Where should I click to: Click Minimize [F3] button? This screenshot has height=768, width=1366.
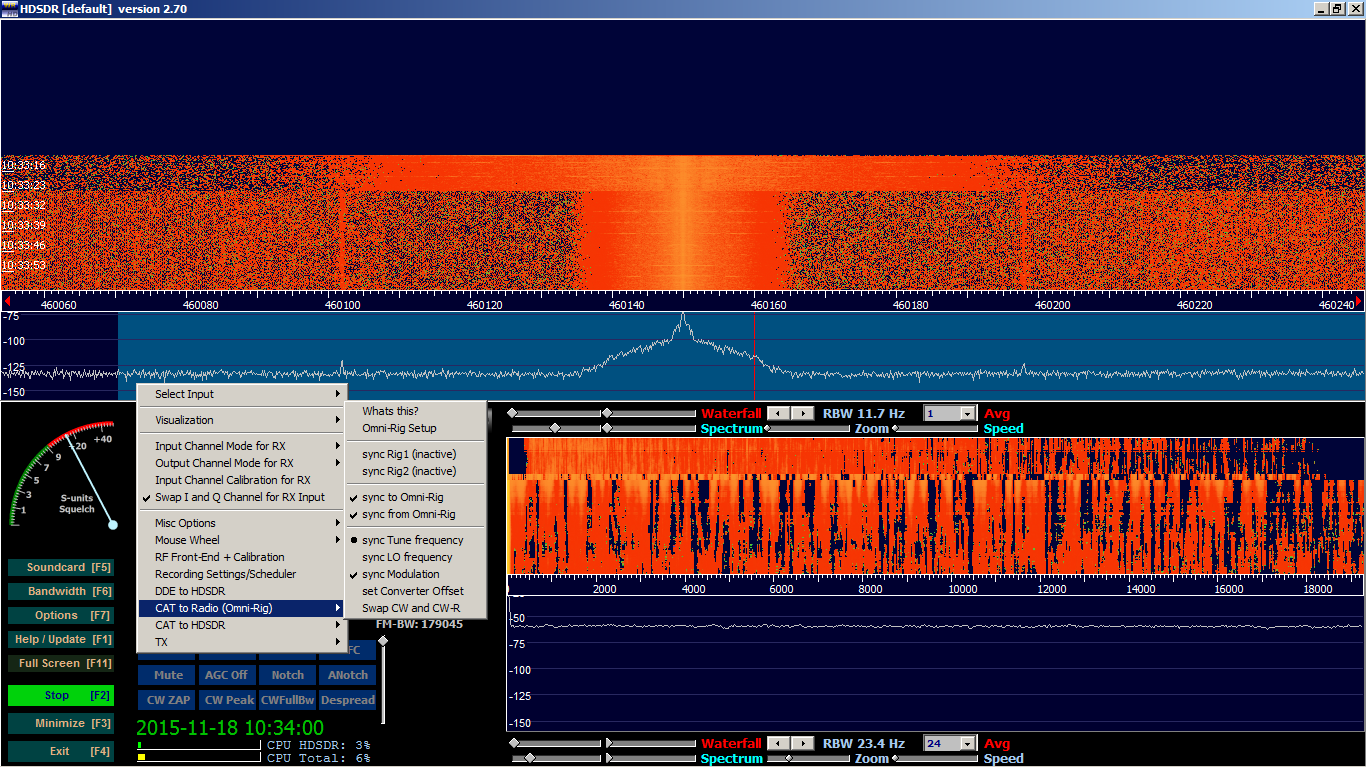coord(61,723)
